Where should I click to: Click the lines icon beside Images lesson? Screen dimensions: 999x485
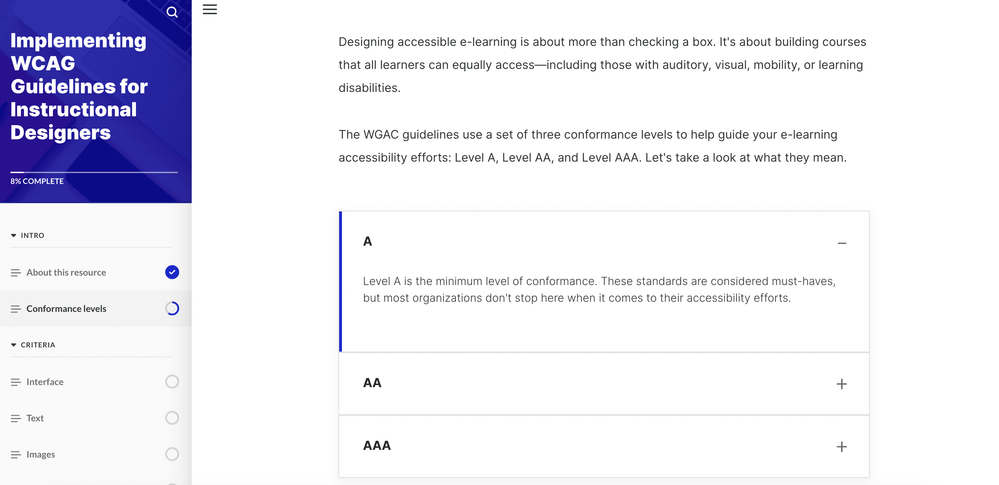coord(15,455)
